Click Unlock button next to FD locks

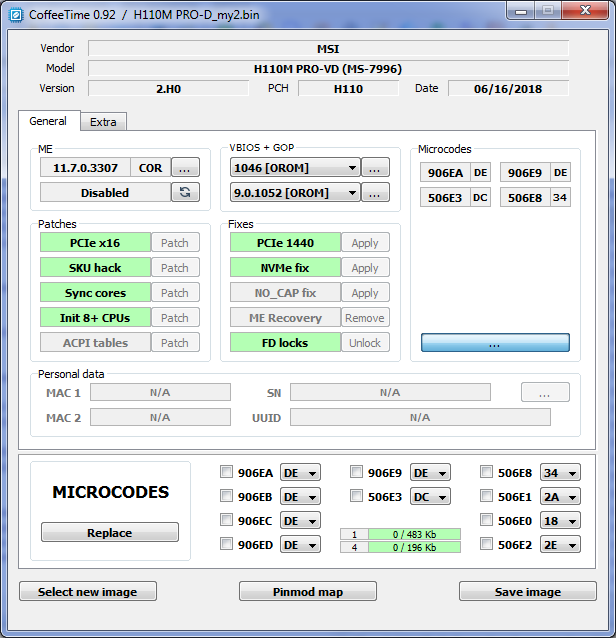point(365,343)
